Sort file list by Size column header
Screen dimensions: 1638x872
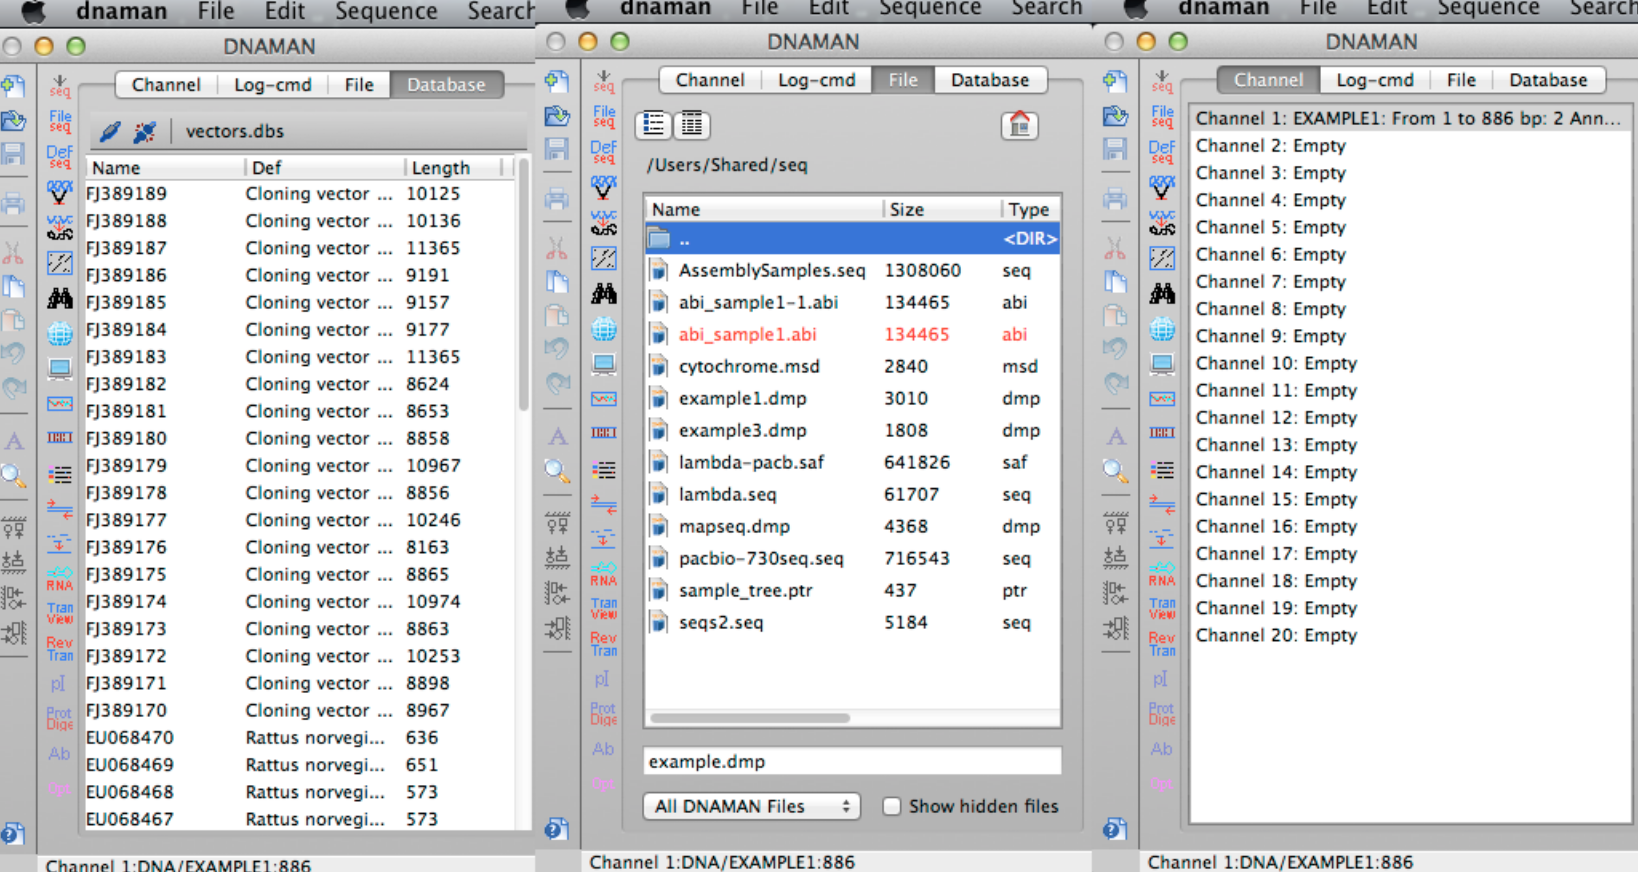click(941, 209)
